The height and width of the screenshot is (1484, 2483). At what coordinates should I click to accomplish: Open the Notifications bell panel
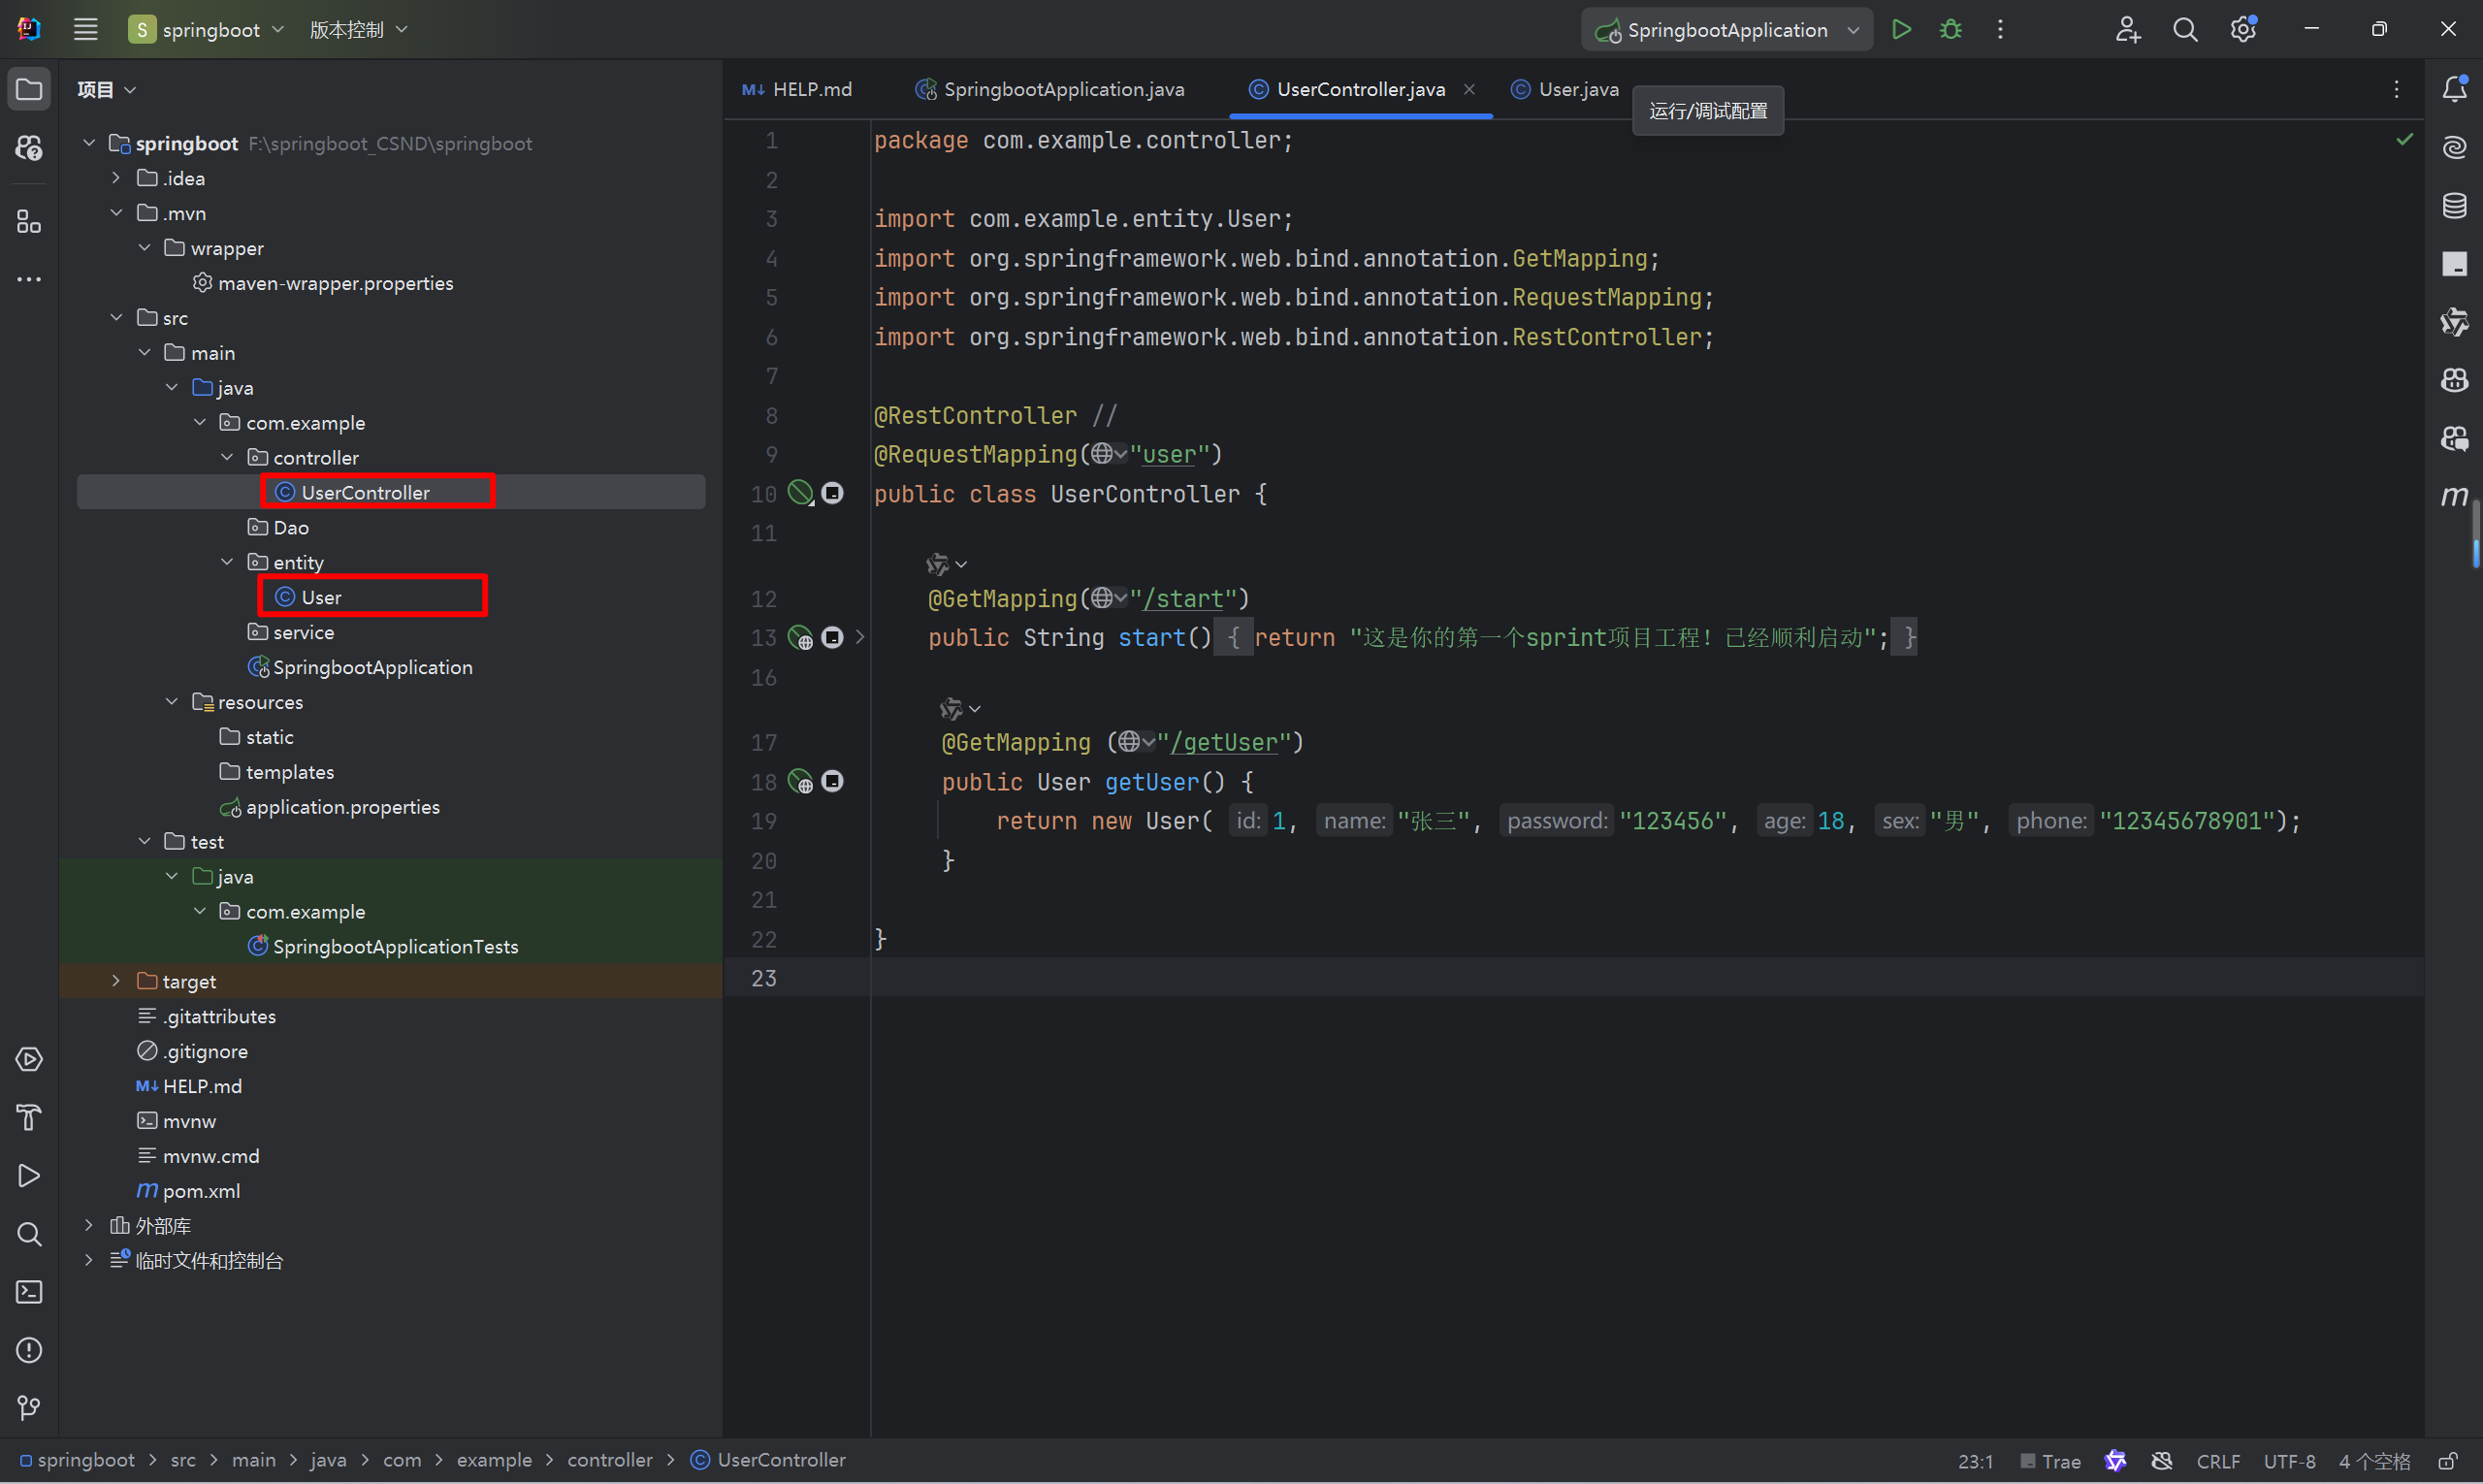[2454, 89]
